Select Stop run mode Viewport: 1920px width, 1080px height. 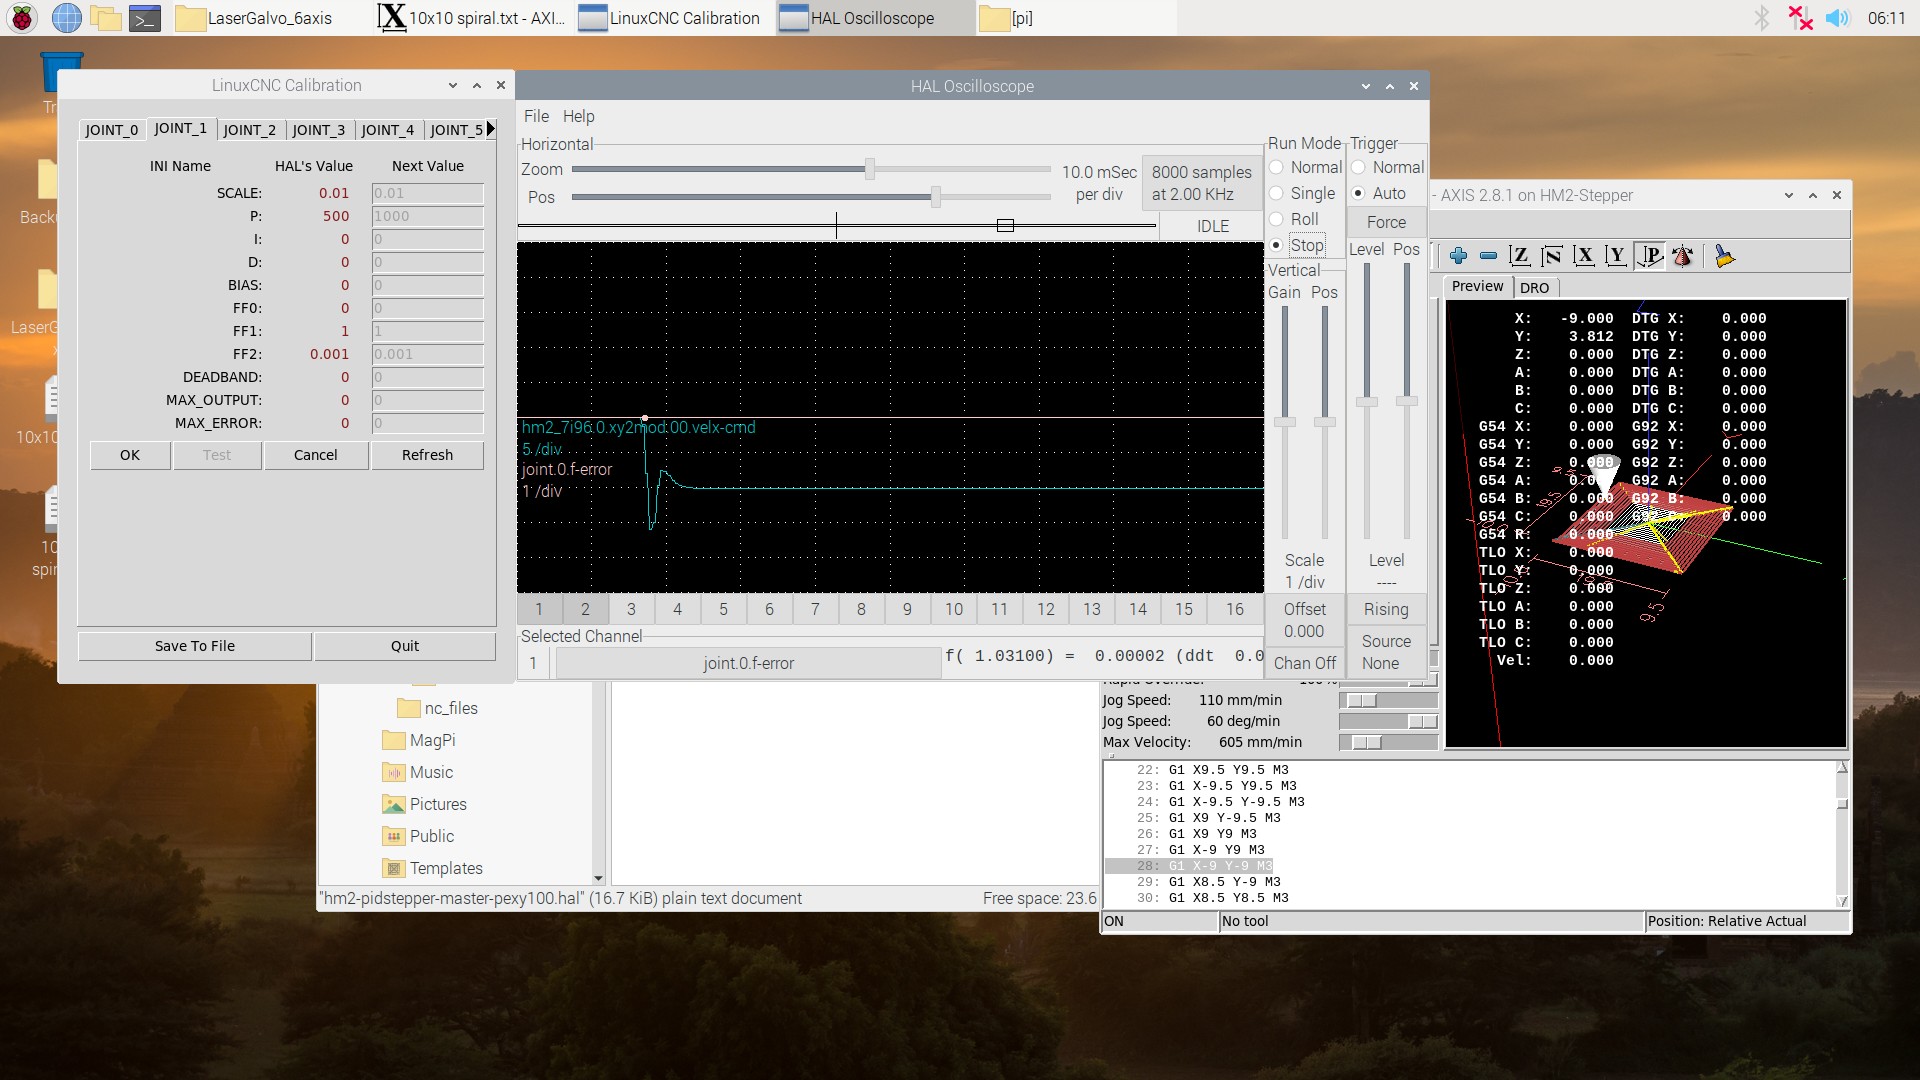[1297, 245]
